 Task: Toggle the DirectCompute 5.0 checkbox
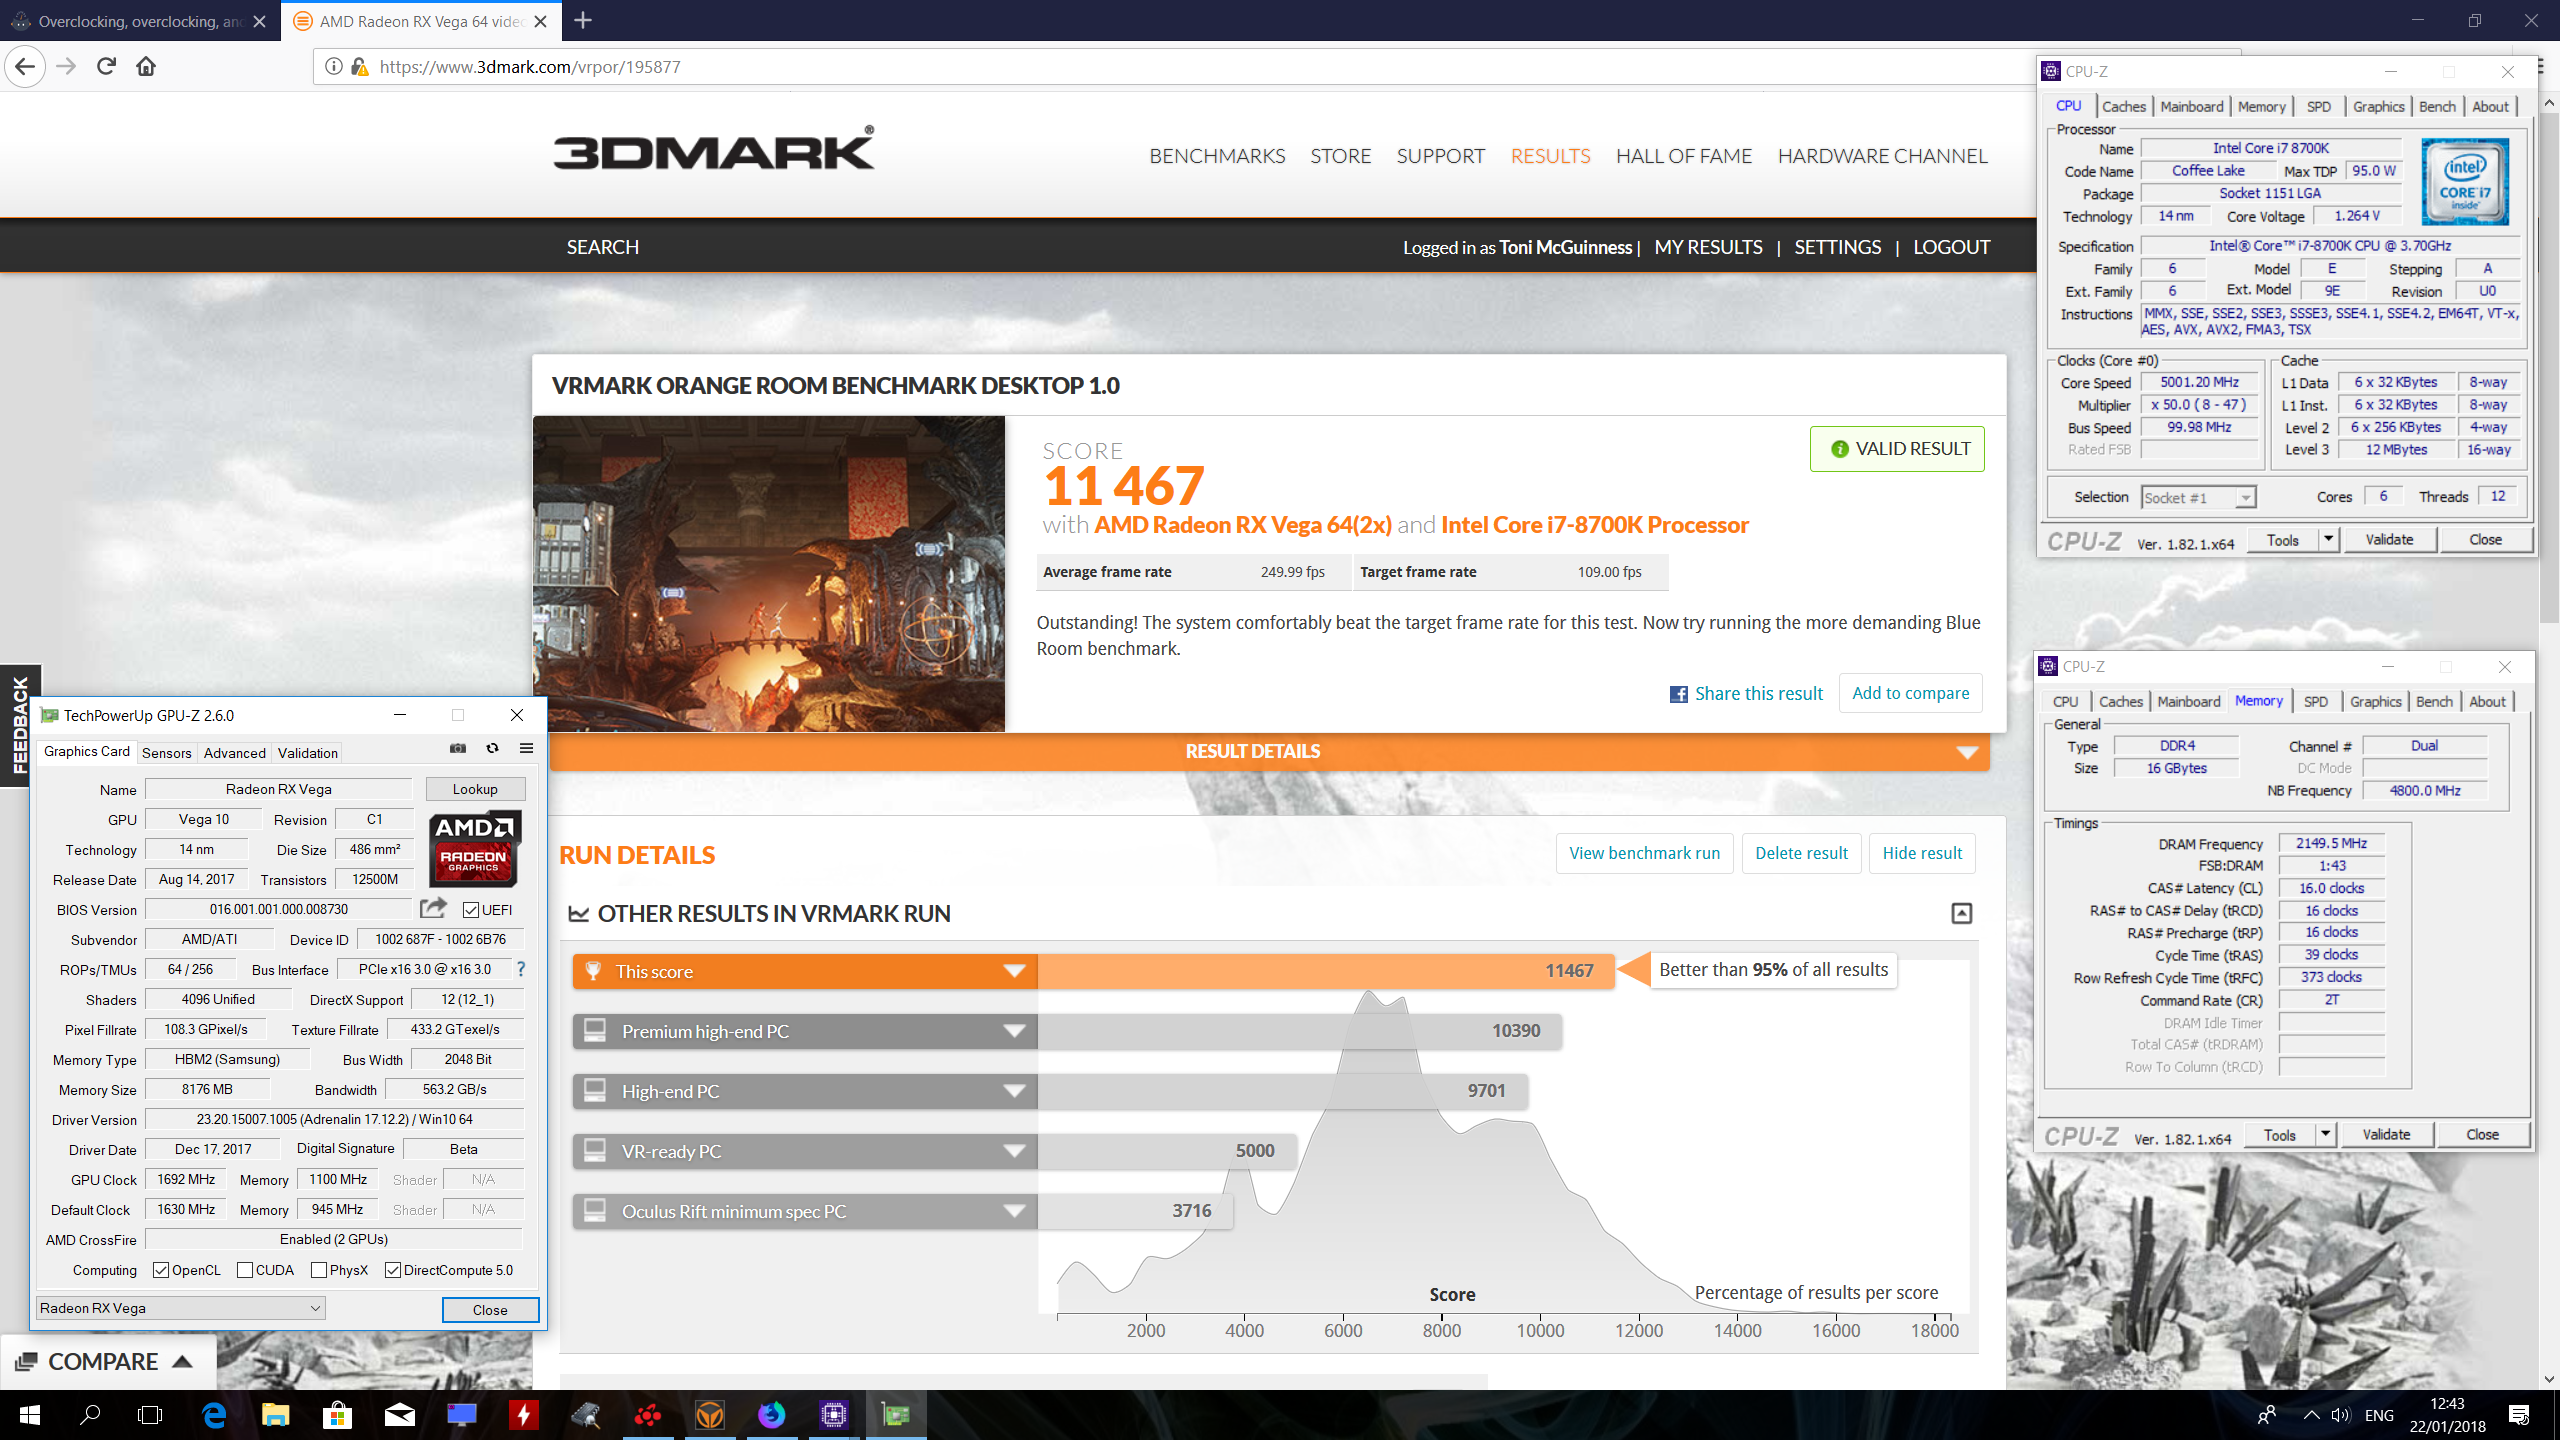coord(393,1270)
